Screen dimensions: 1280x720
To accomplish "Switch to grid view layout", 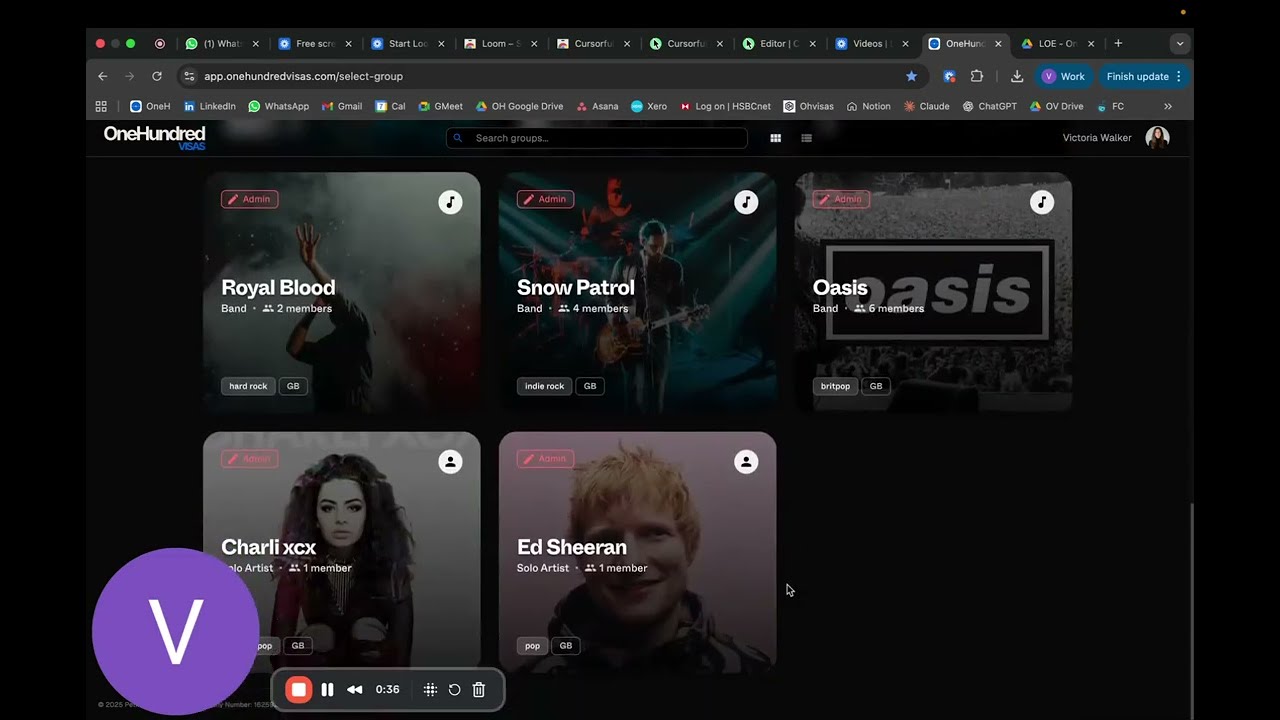I will 775,138.
